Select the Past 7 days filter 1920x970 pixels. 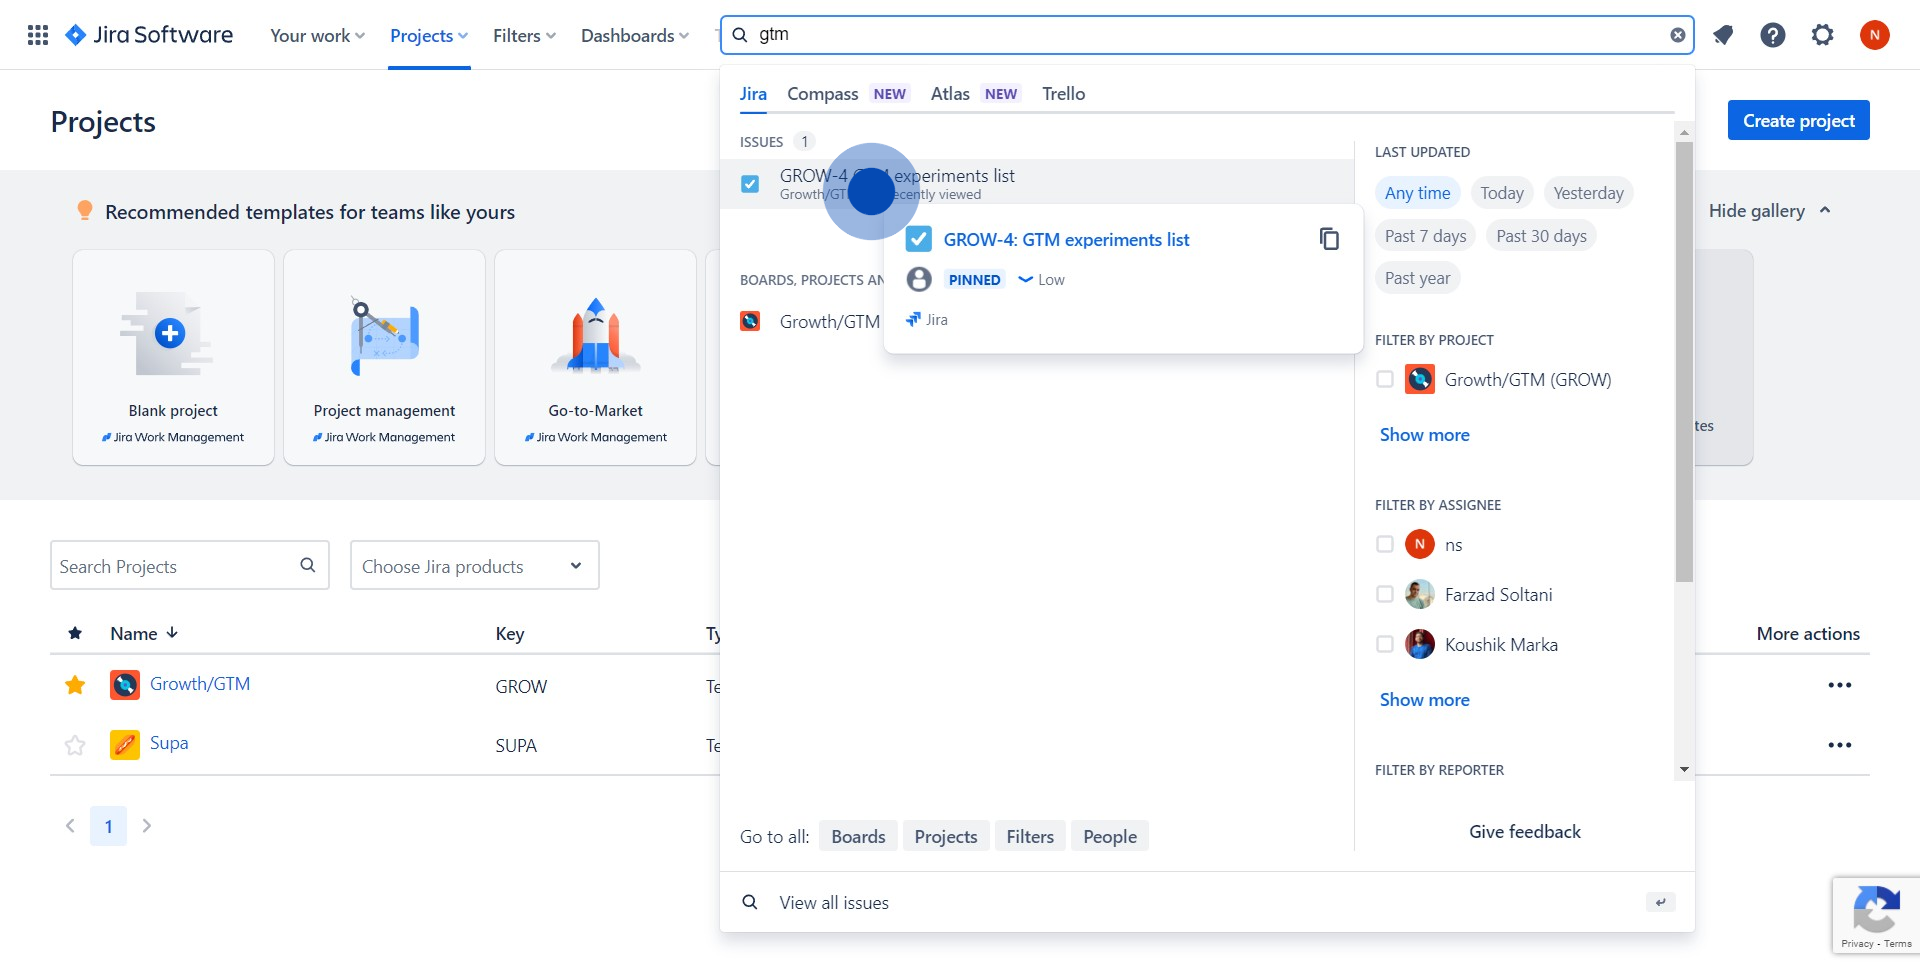pos(1425,236)
